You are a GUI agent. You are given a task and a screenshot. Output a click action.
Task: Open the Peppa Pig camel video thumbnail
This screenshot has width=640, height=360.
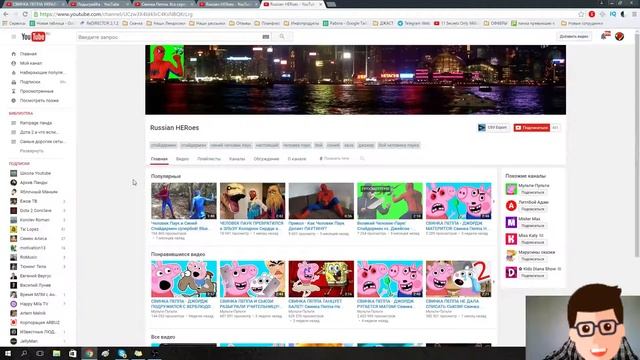(x=184, y=279)
